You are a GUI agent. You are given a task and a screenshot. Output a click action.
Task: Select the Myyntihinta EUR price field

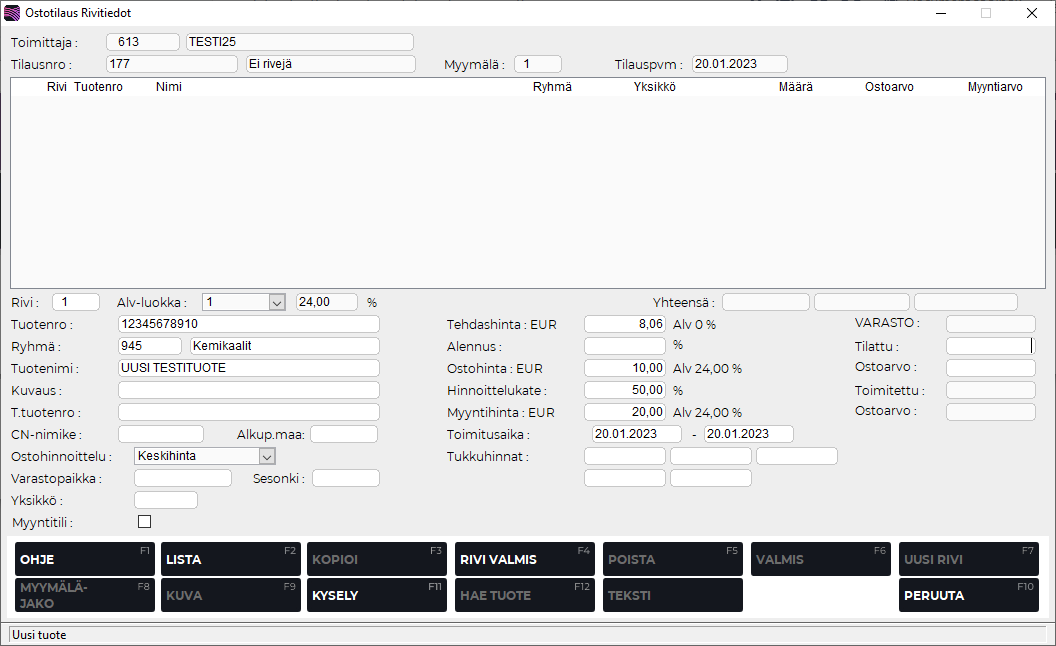pos(625,412)
